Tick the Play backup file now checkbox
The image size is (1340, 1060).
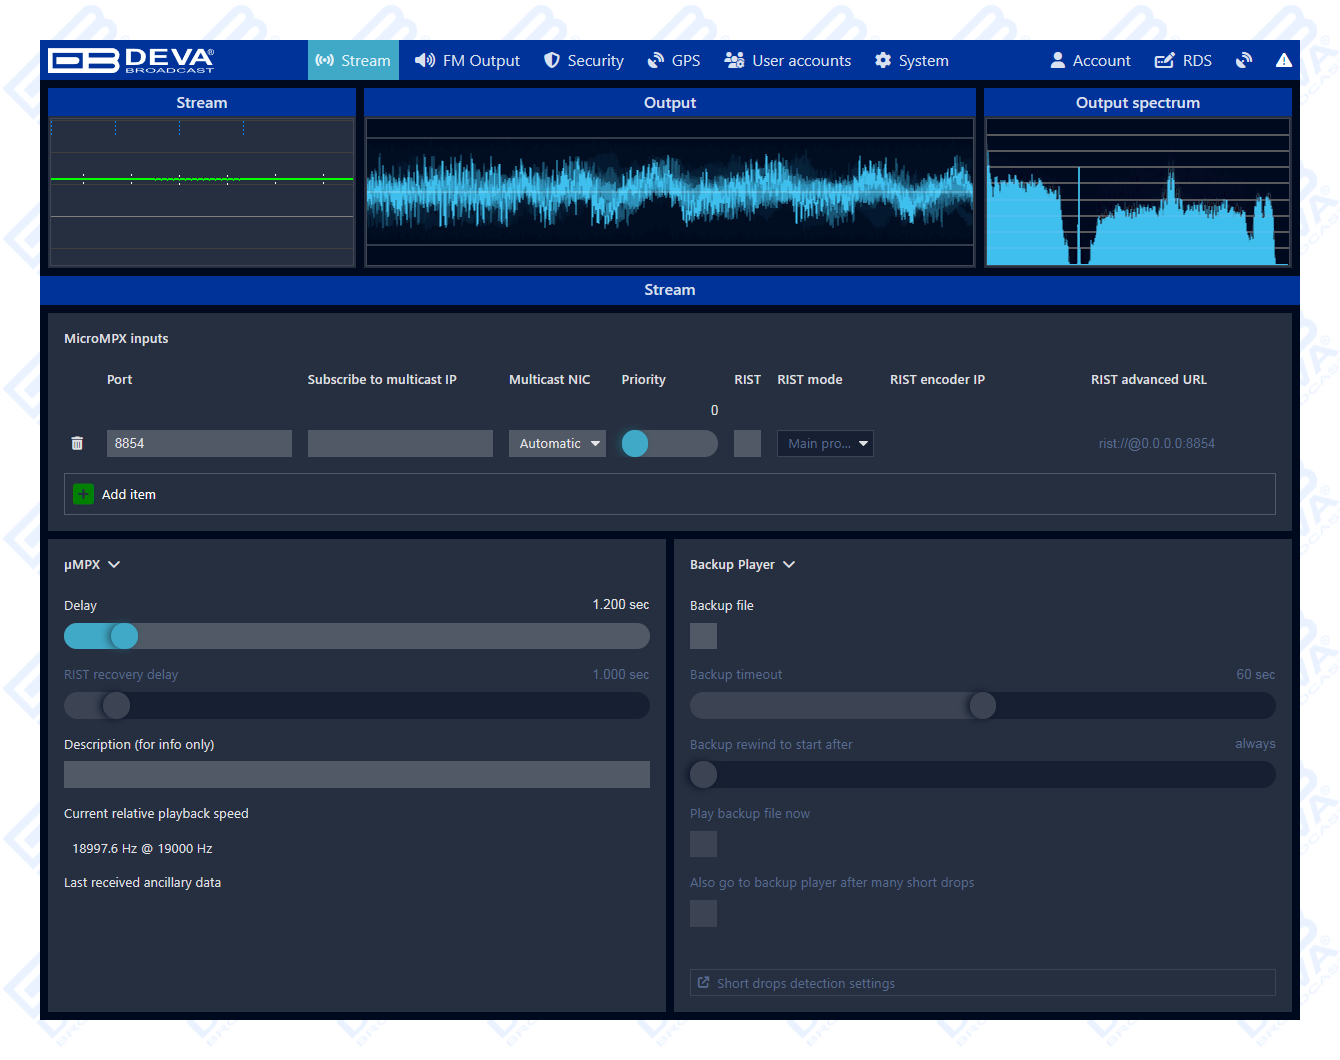pos(703,844)
